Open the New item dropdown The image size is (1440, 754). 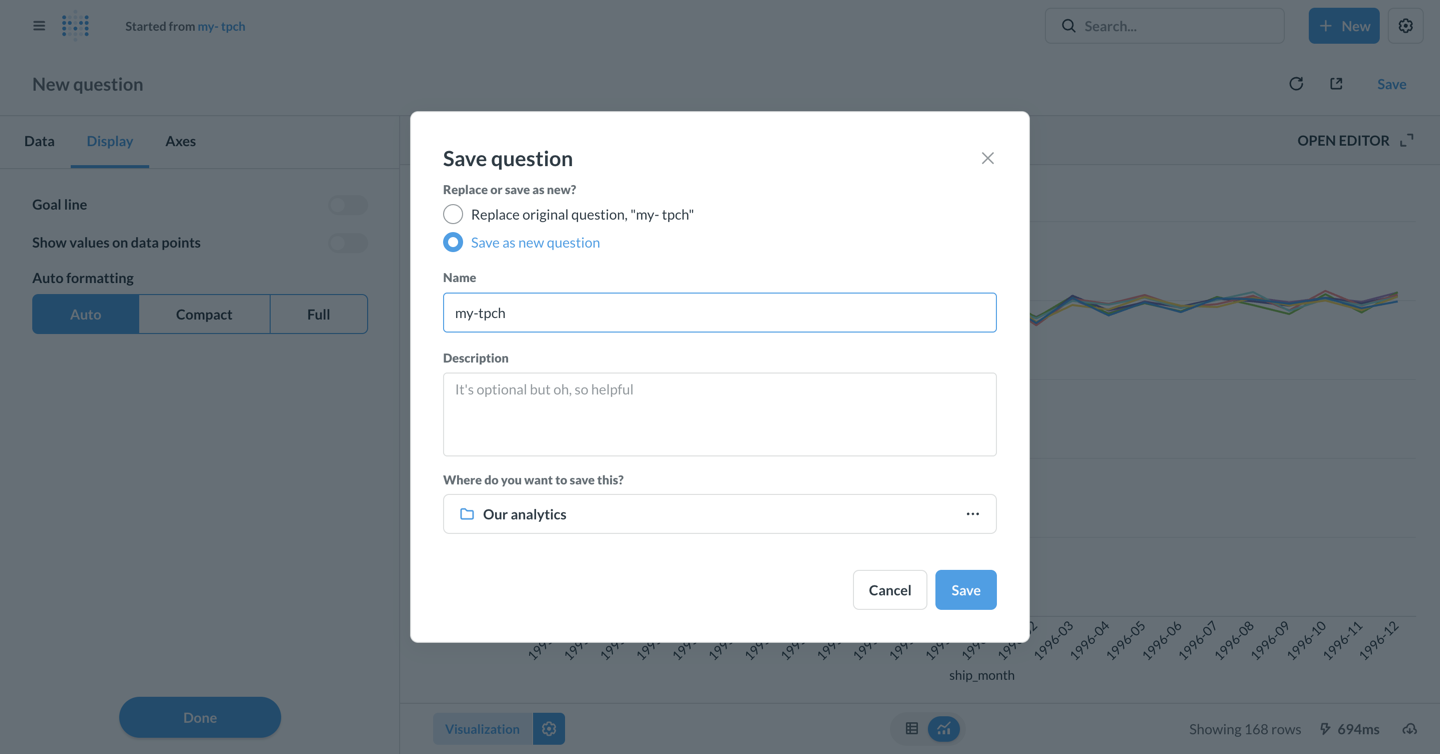[1343, 26]
